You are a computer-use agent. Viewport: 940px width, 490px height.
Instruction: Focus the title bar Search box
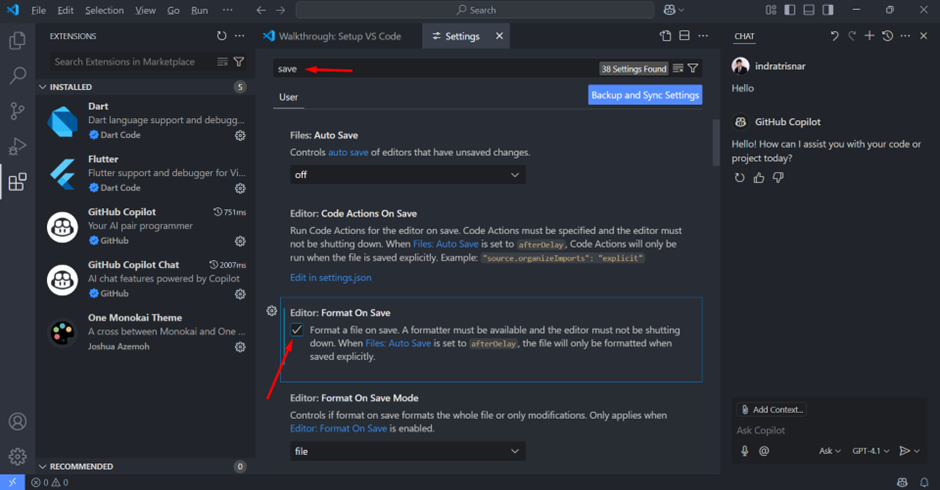point(475,10)
